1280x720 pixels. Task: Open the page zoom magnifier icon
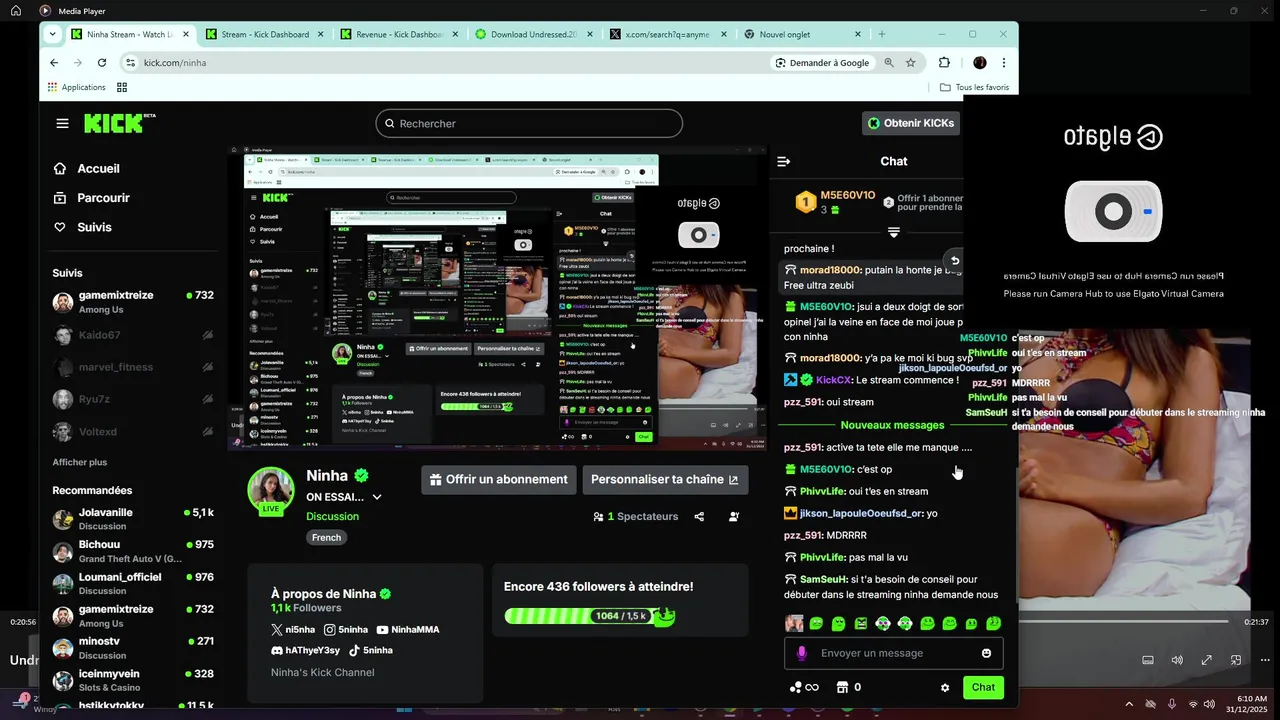coord(888,62)
